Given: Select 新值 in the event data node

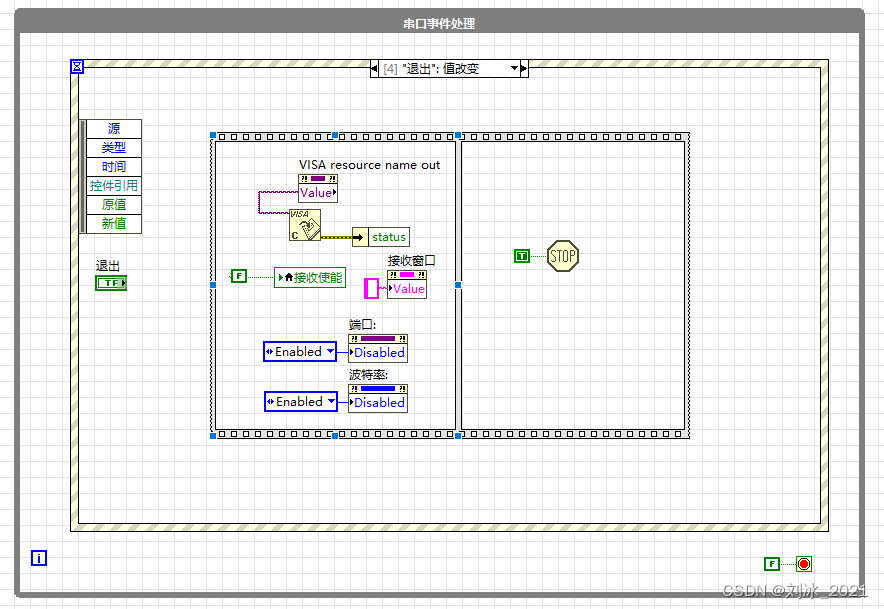Looking at the screenshot, I should [x=113, y=222].
